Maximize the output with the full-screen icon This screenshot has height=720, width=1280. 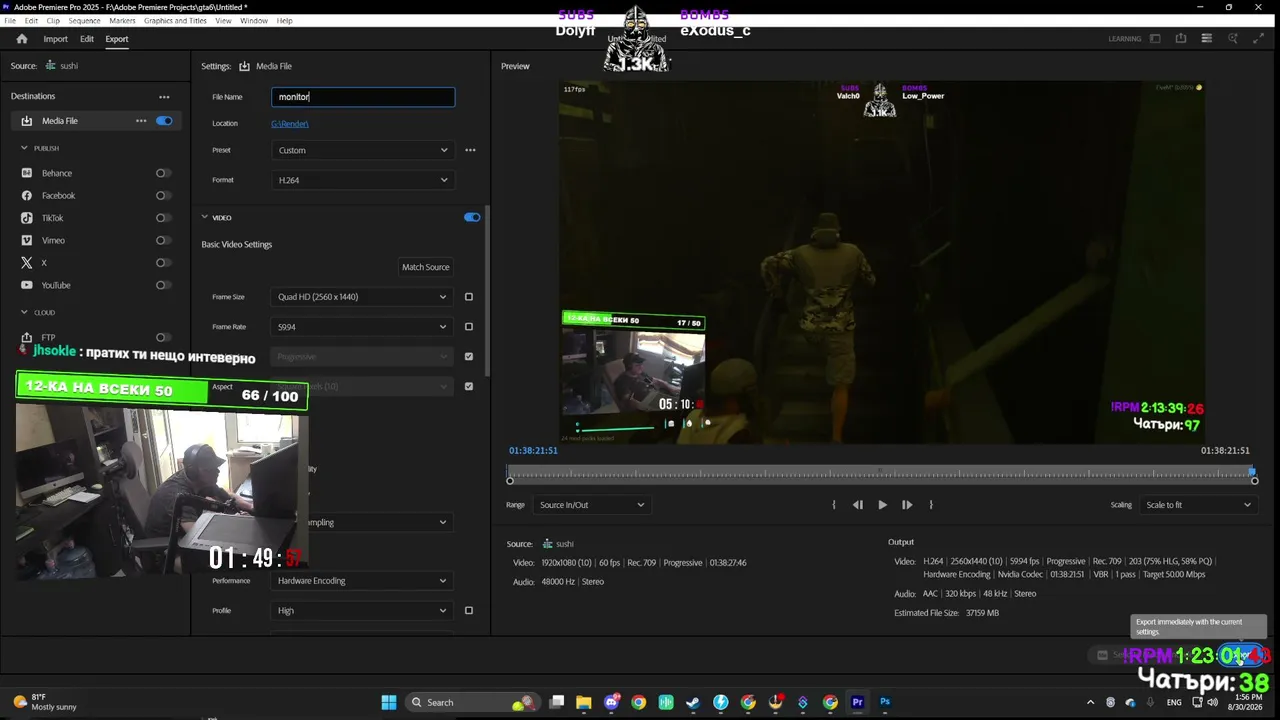coord(1259,39)
